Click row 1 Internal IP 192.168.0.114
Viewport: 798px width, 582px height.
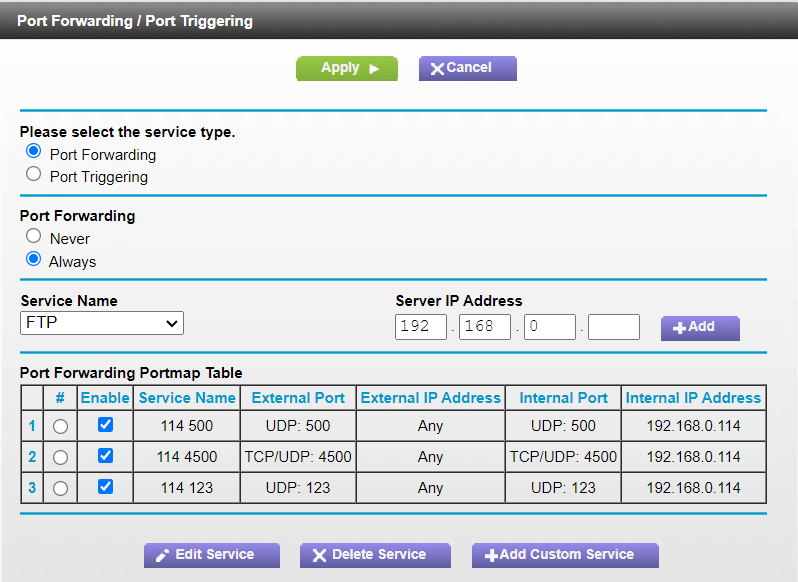pyautogui.click(x=694, y=426)
